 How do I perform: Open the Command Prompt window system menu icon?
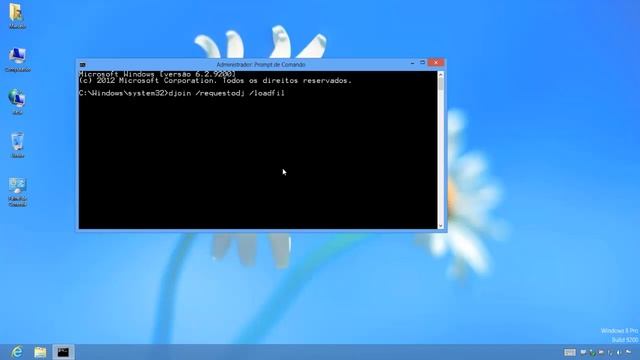point(83,64)
